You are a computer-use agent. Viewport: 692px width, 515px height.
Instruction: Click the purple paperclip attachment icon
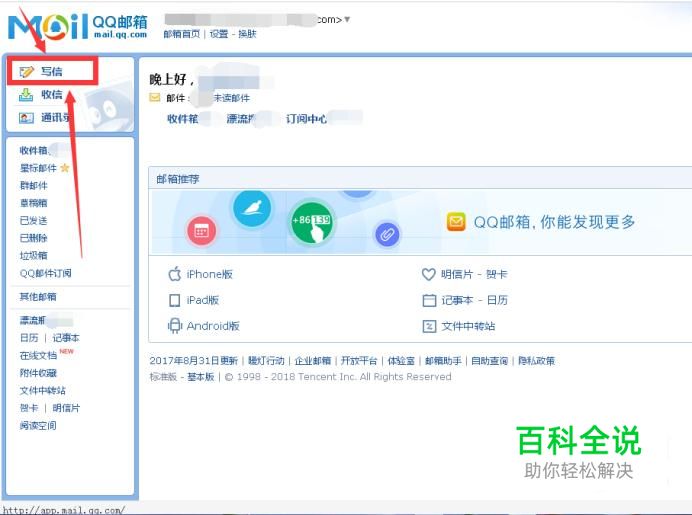(387, 234)
